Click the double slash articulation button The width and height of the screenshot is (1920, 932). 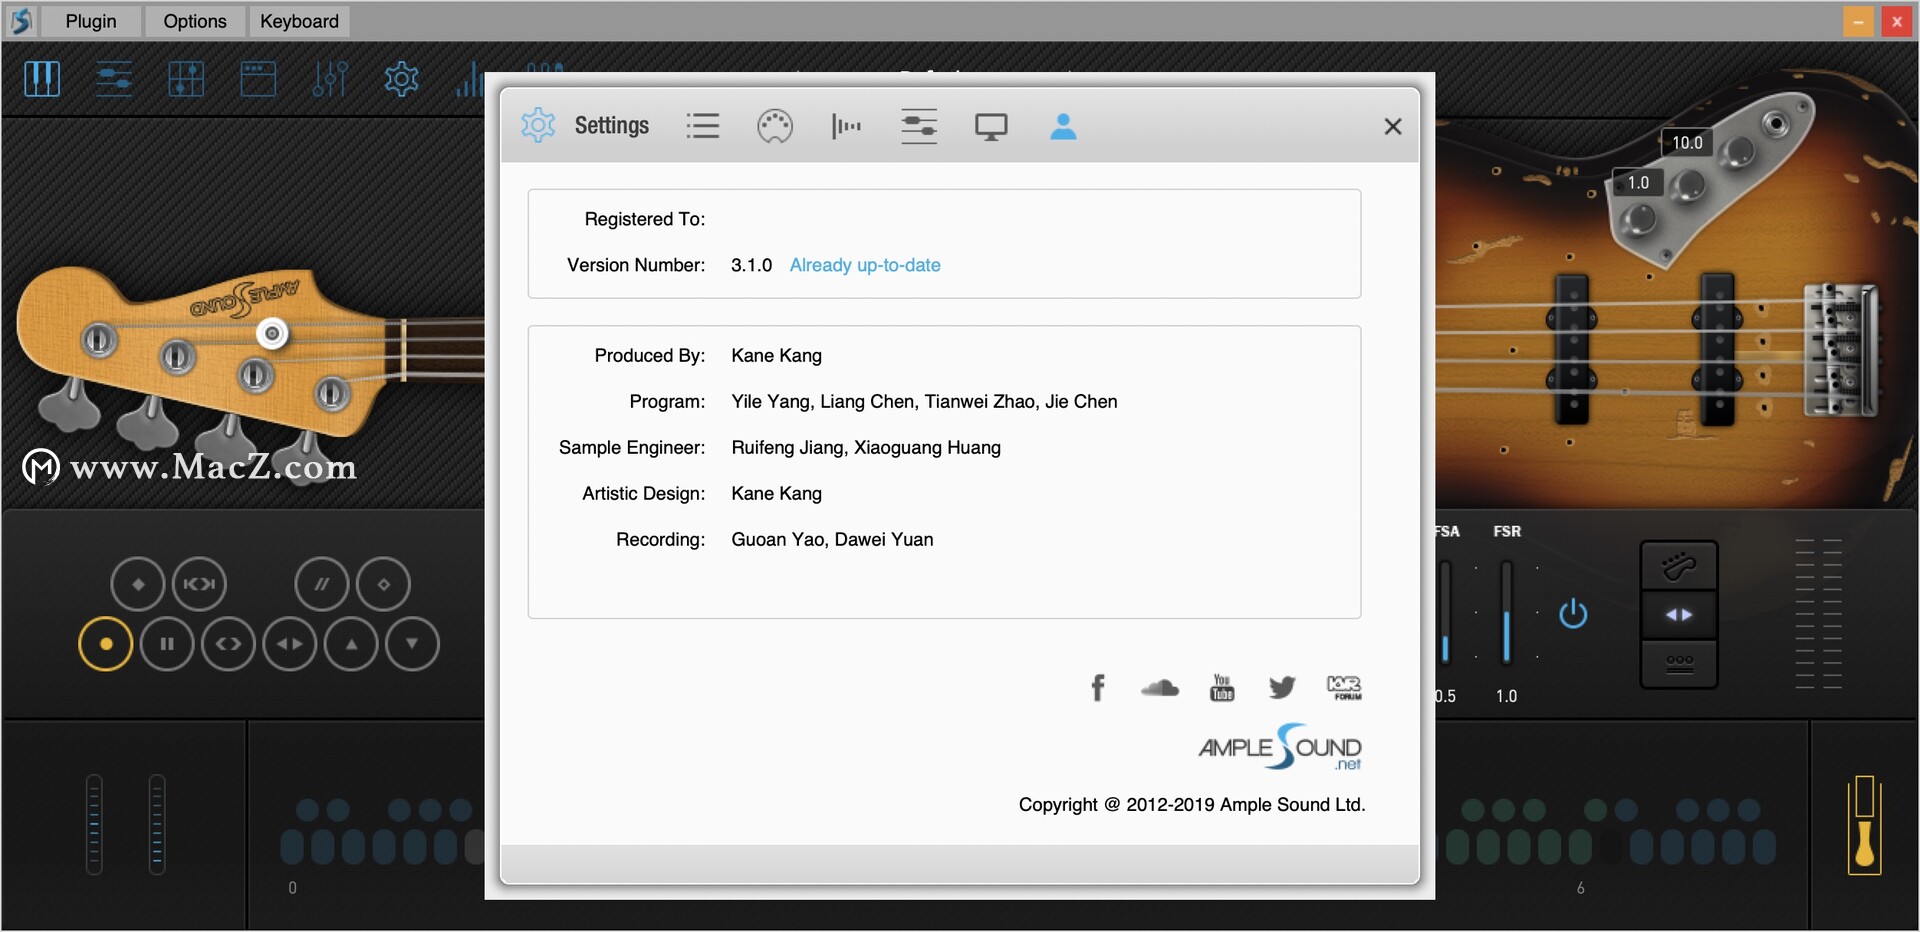click(322, 584)
